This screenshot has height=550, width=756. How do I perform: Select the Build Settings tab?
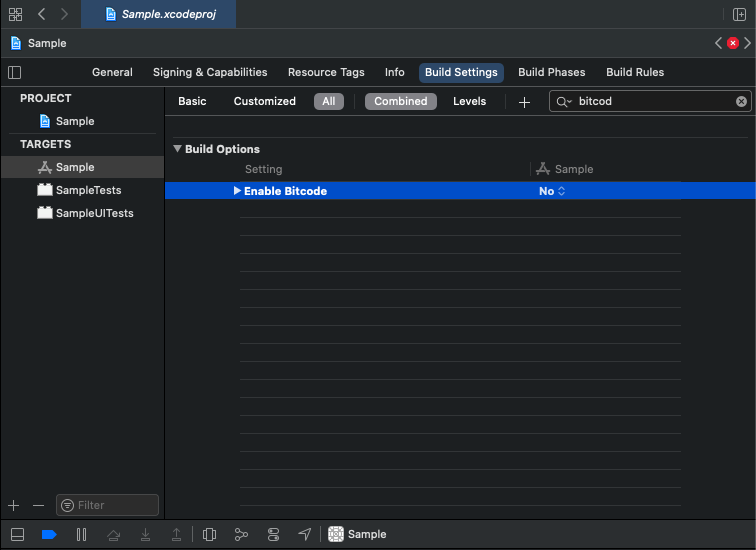click(x=461, y=72)
